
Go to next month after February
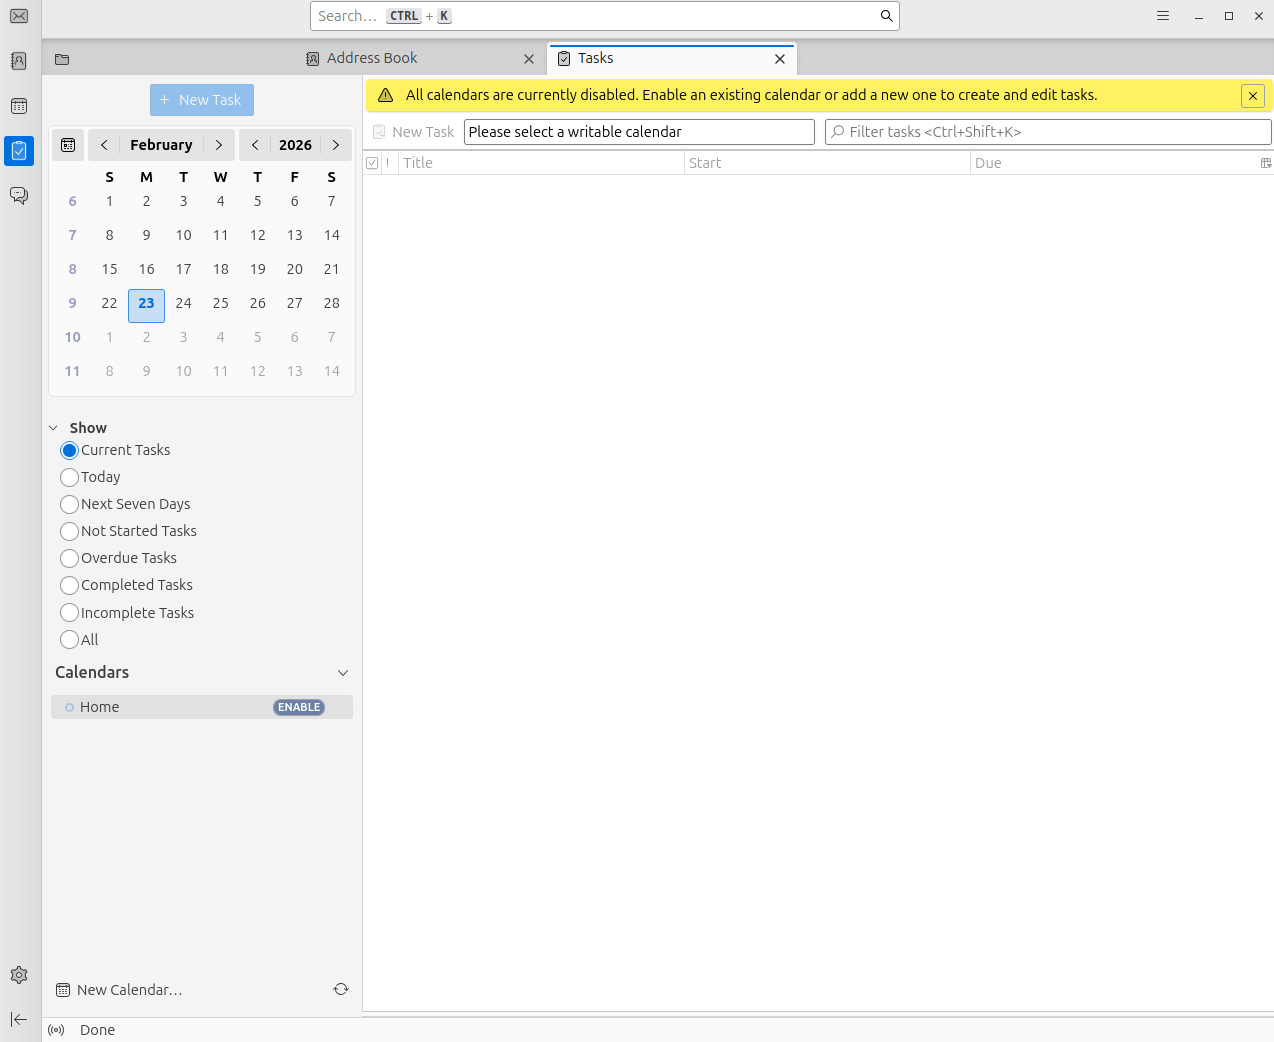(x=219, y=145)
